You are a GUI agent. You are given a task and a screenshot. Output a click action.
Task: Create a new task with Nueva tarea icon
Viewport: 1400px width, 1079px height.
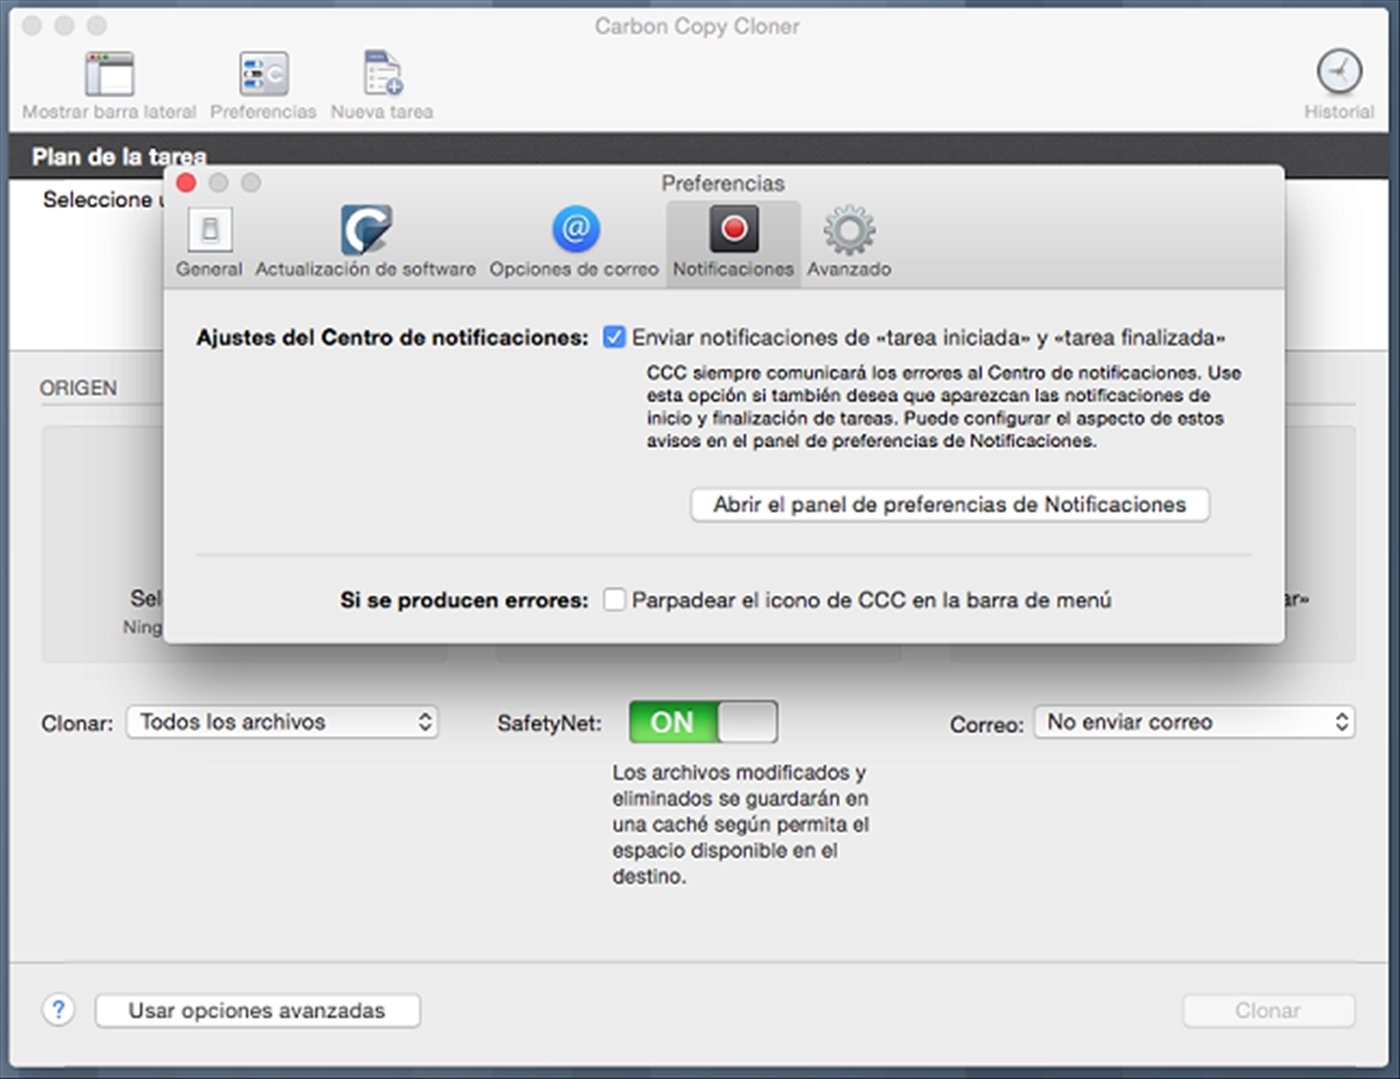pyautogui.click(x=382, y=75)
